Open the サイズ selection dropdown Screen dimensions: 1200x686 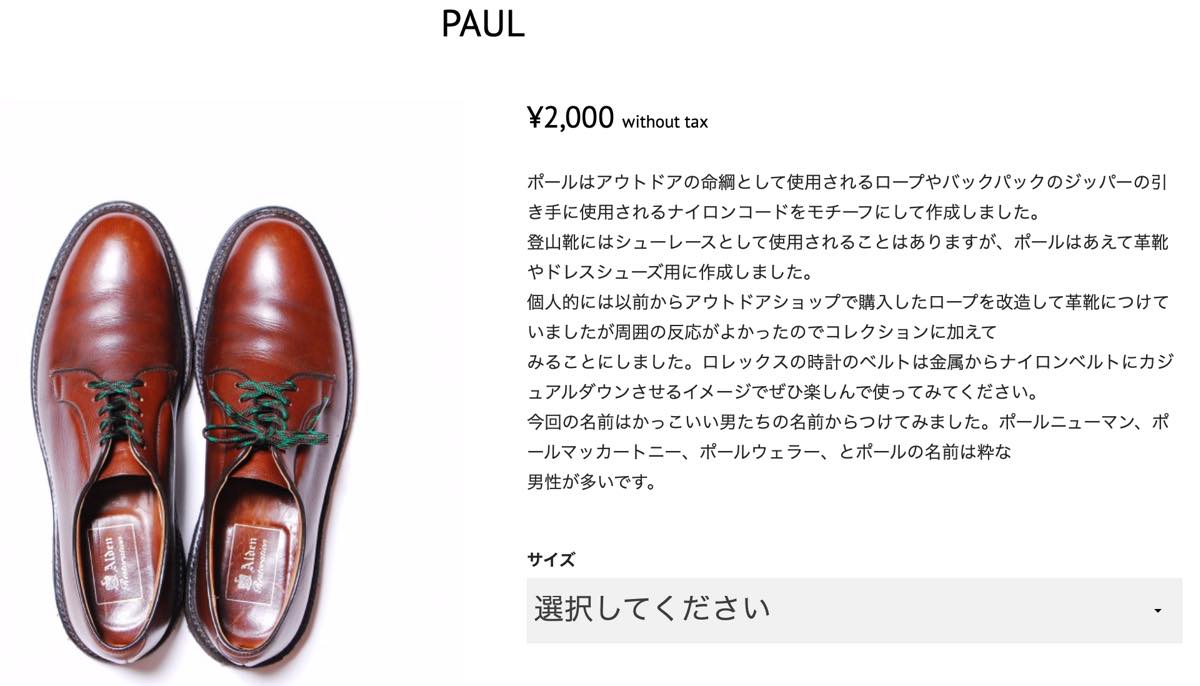(x=853, y=610)
